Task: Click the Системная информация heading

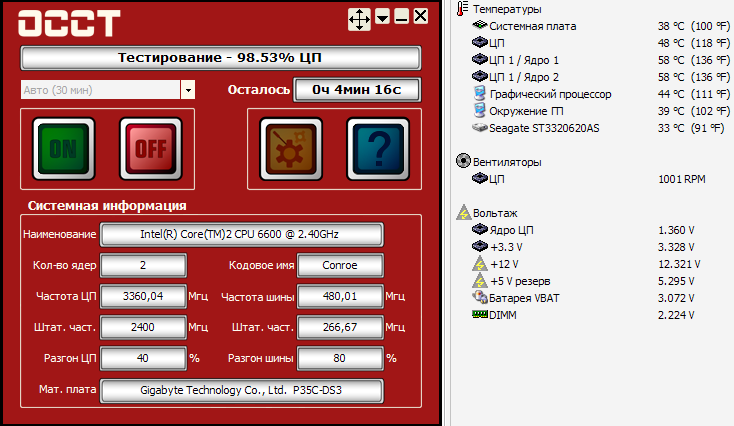Action: tap(107, 206)
